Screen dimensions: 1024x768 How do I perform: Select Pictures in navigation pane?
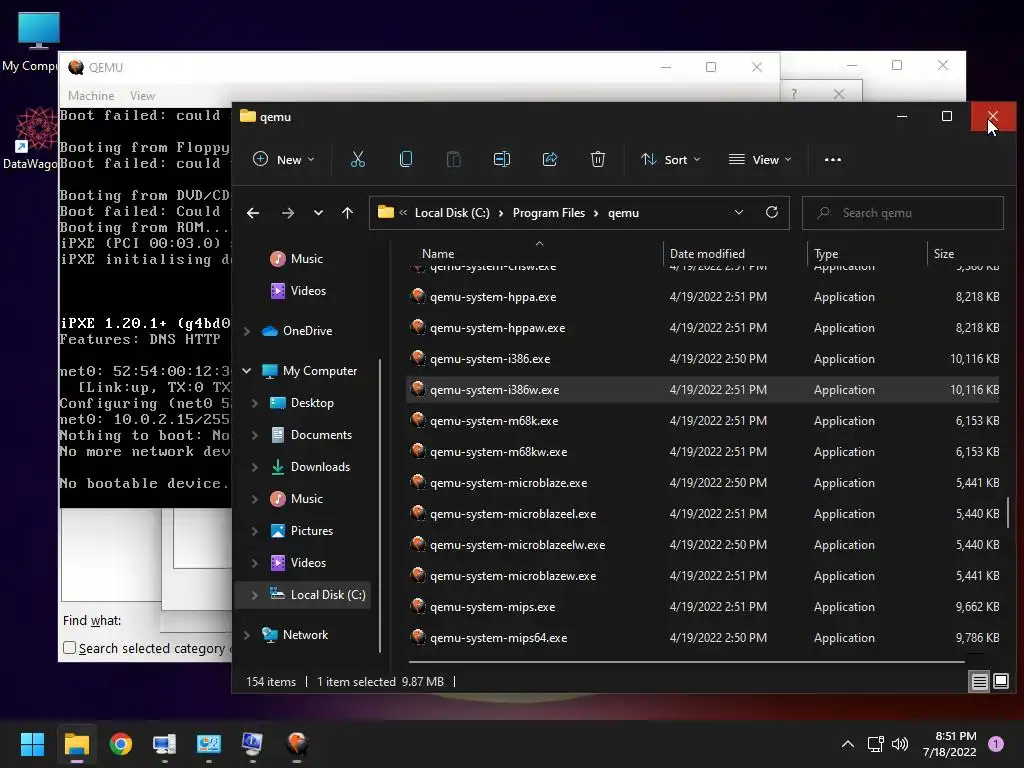click(312, 531)
